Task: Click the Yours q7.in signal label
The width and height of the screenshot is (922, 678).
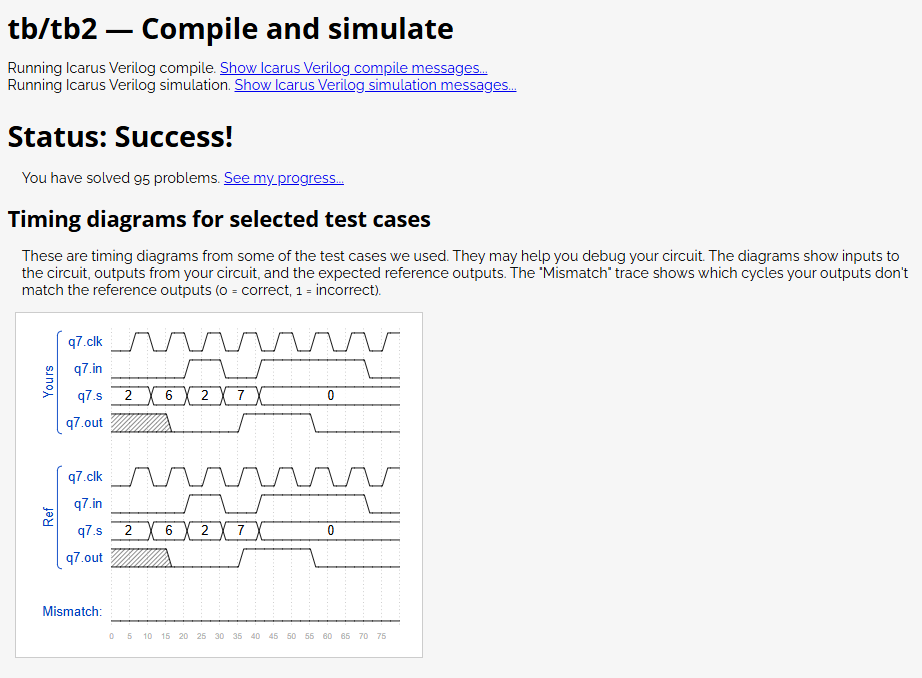Action: point(88,369)
